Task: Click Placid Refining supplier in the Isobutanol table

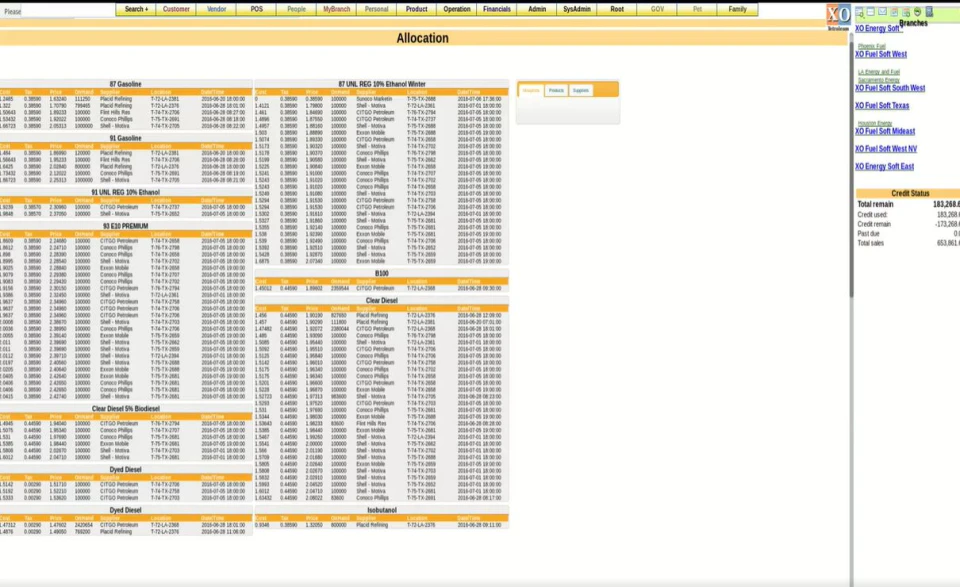Action: [372, 525]
